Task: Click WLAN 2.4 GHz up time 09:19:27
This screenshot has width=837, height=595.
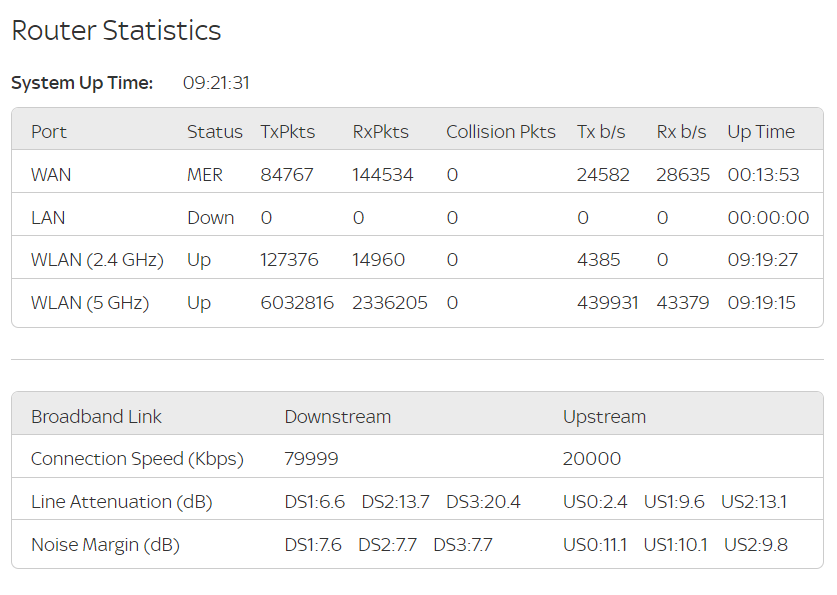Action: (x=762, y=260)
